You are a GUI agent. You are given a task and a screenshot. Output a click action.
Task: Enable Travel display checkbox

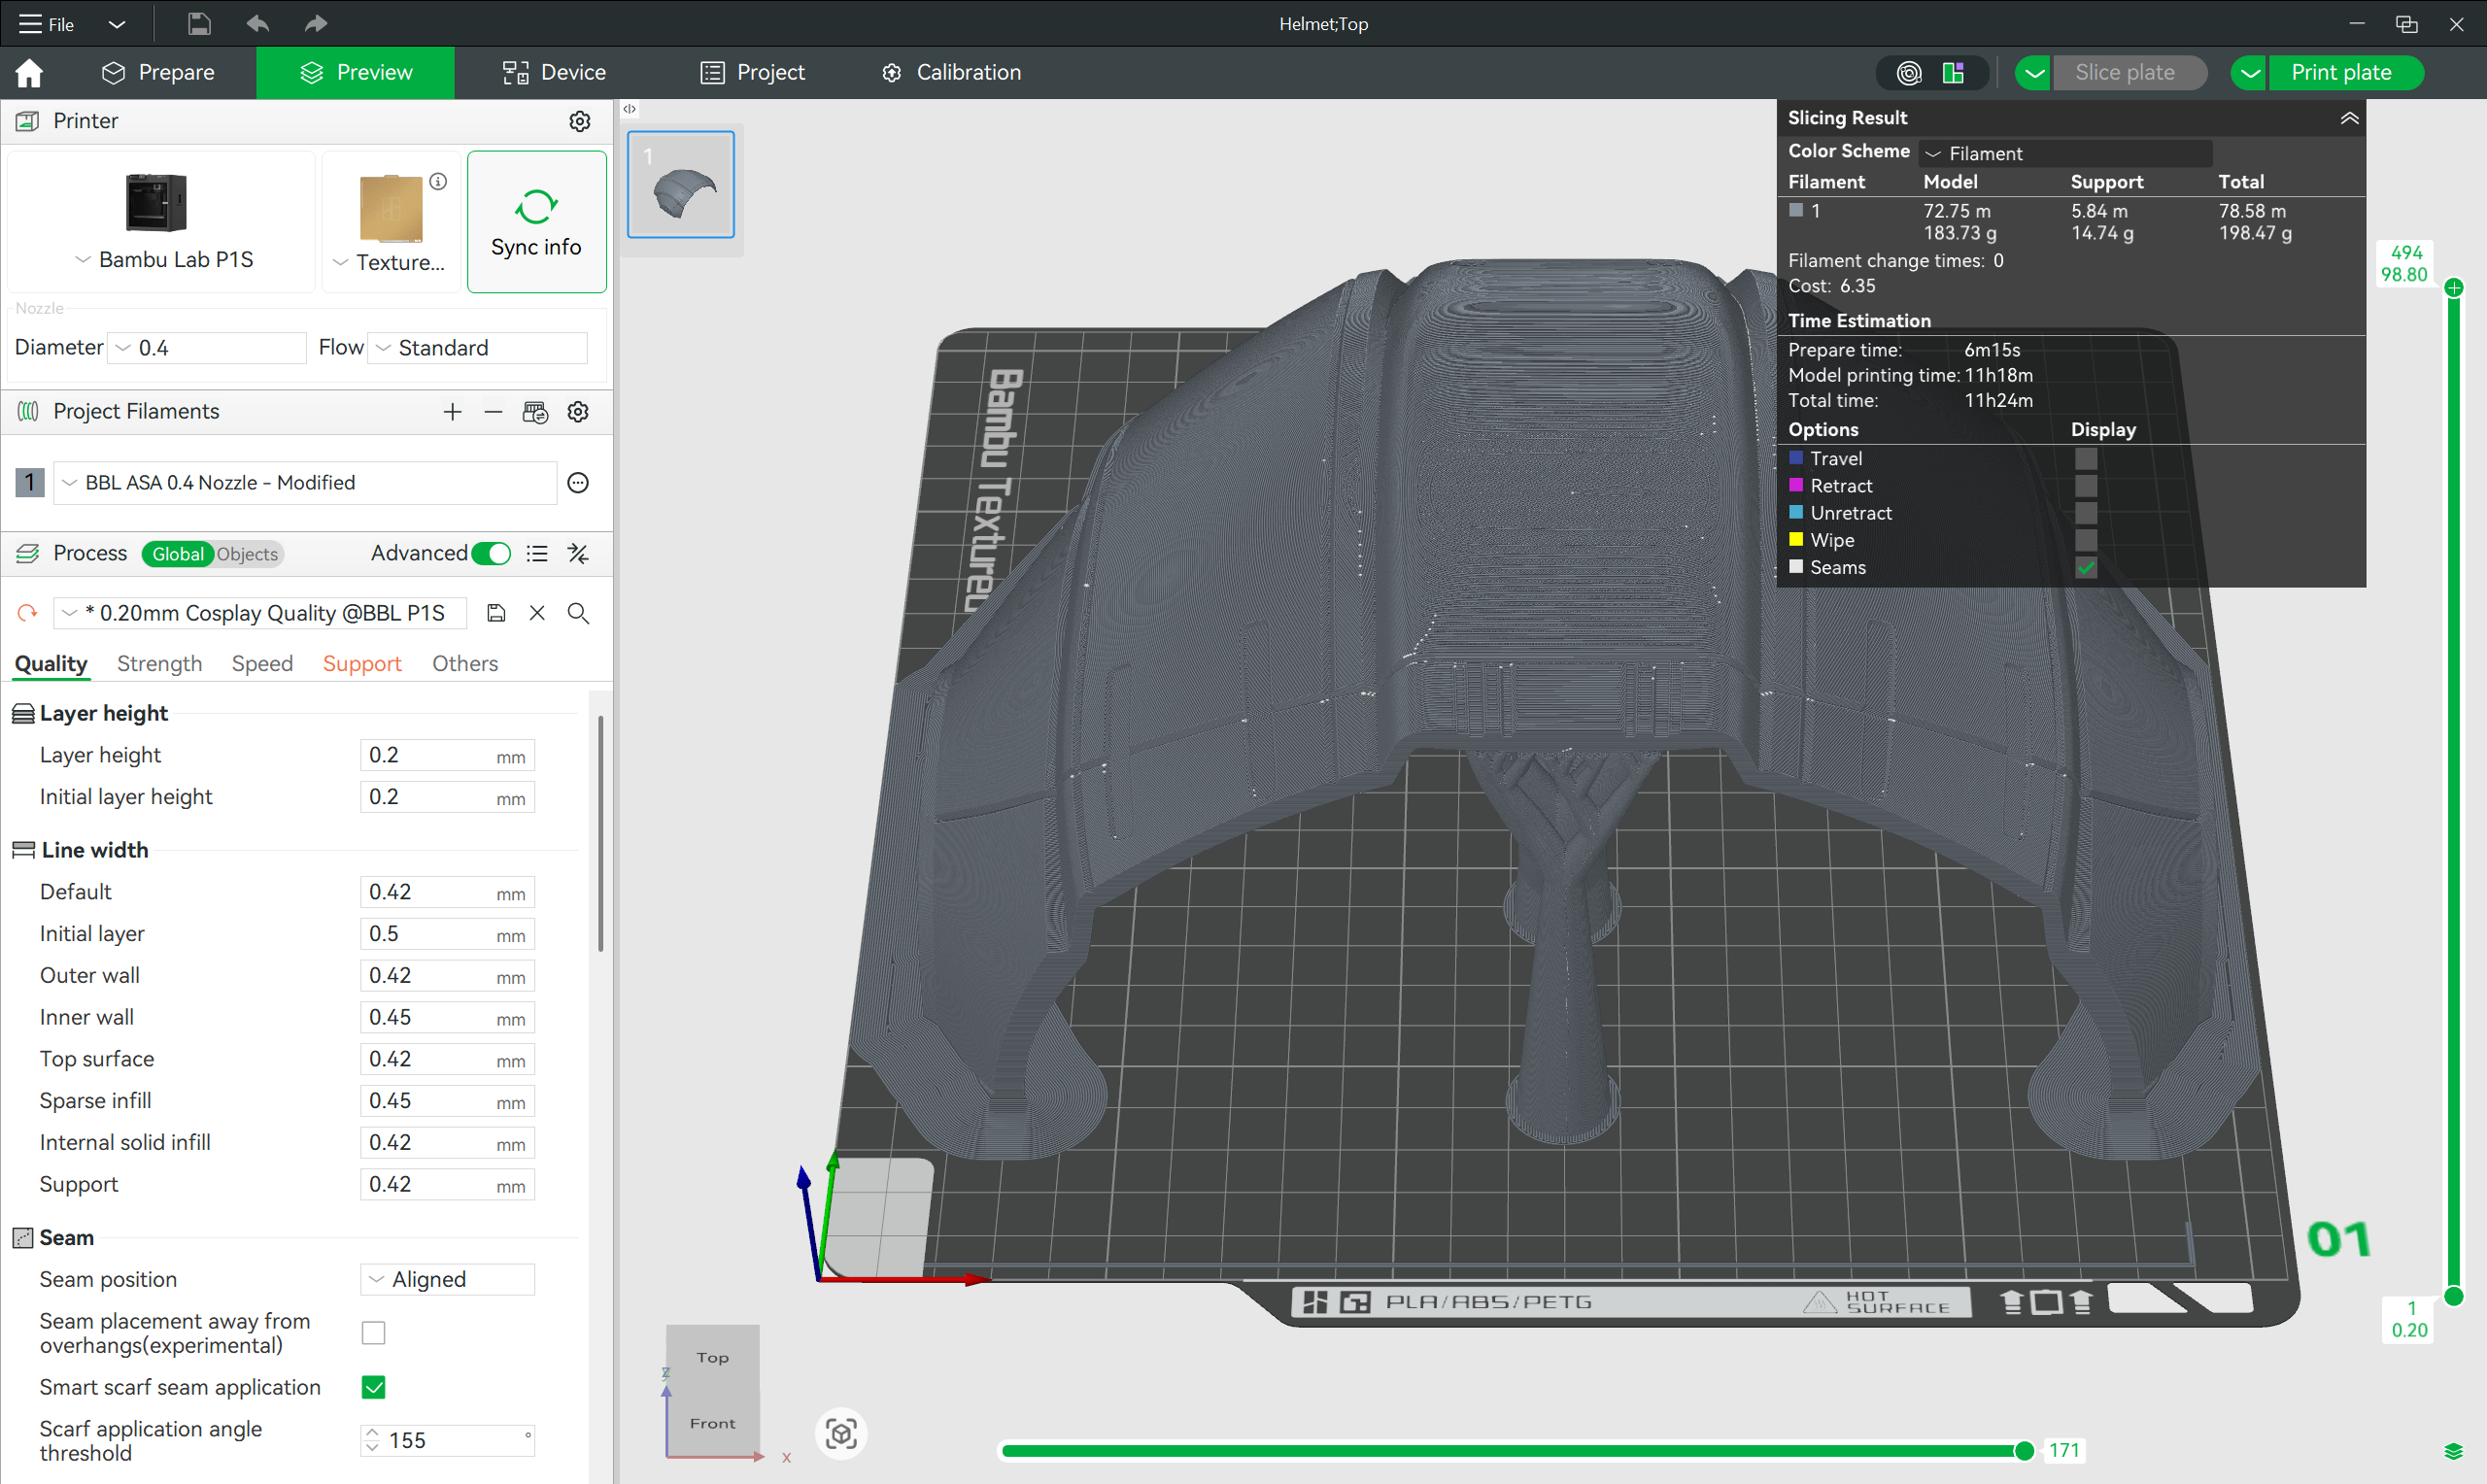[2085, 459]
